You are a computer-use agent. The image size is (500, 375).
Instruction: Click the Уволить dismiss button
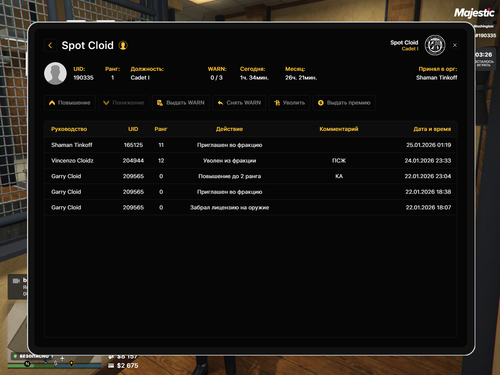(289, 103)
